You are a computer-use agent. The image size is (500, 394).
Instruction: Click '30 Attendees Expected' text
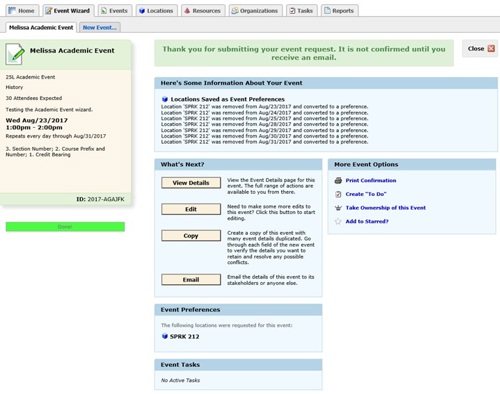(x=34, y=98)
